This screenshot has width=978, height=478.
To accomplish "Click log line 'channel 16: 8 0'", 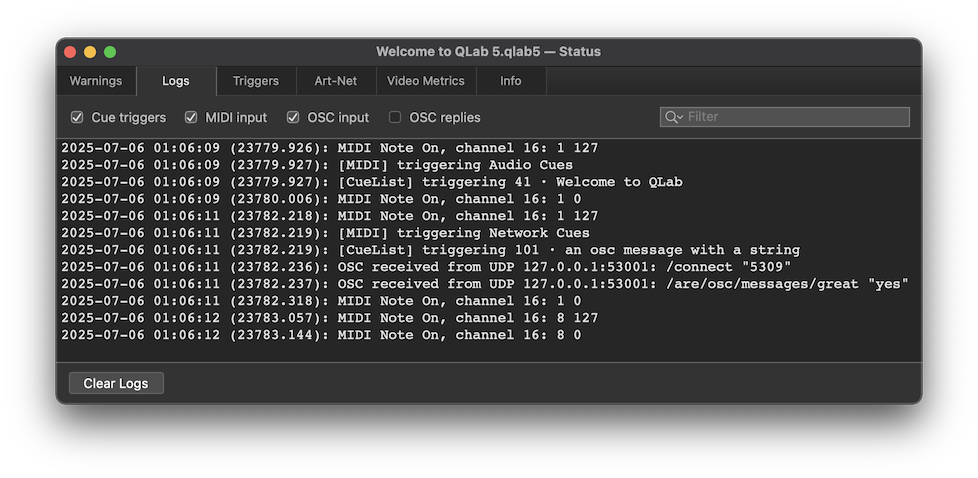I will pos(321,335).
